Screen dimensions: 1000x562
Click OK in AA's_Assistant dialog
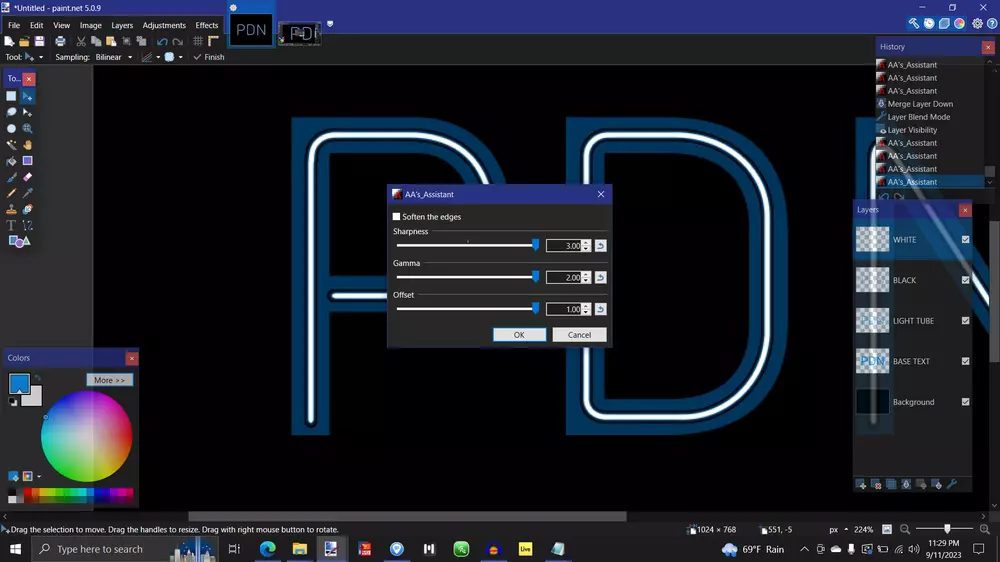[x=519, y=335]
